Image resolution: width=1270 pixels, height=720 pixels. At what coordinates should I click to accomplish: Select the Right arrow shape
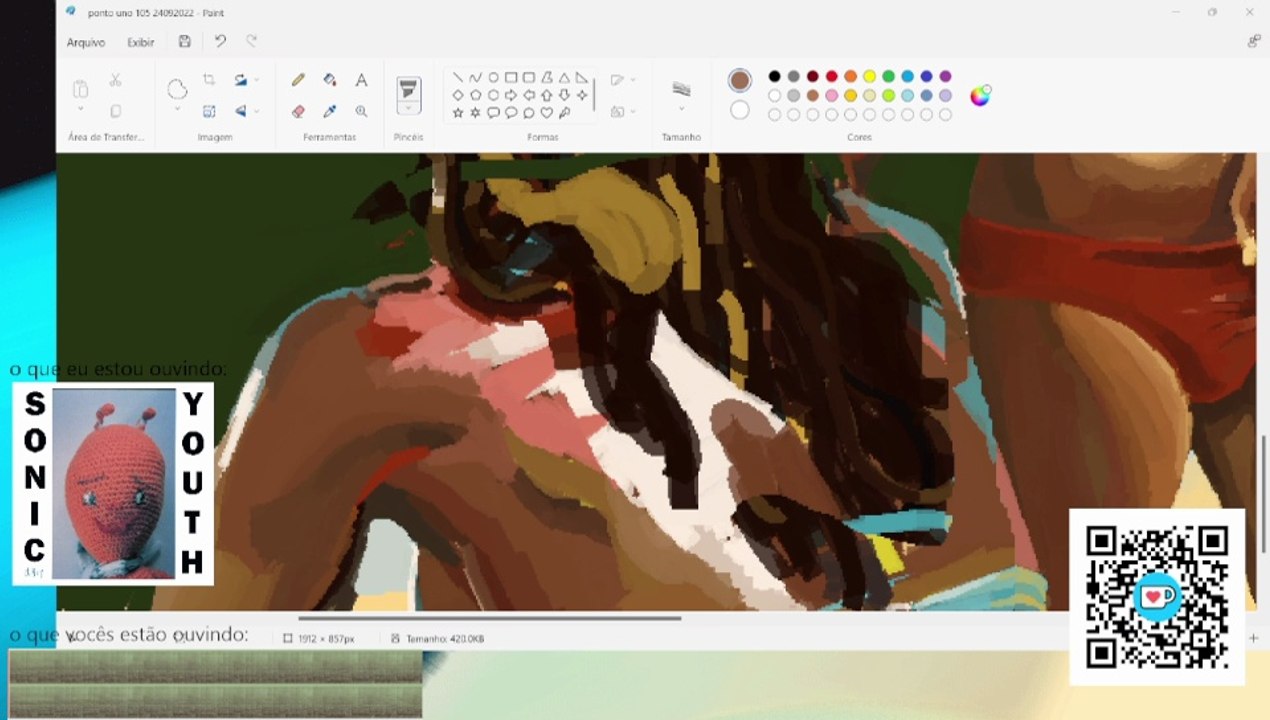tap(511, 95)
